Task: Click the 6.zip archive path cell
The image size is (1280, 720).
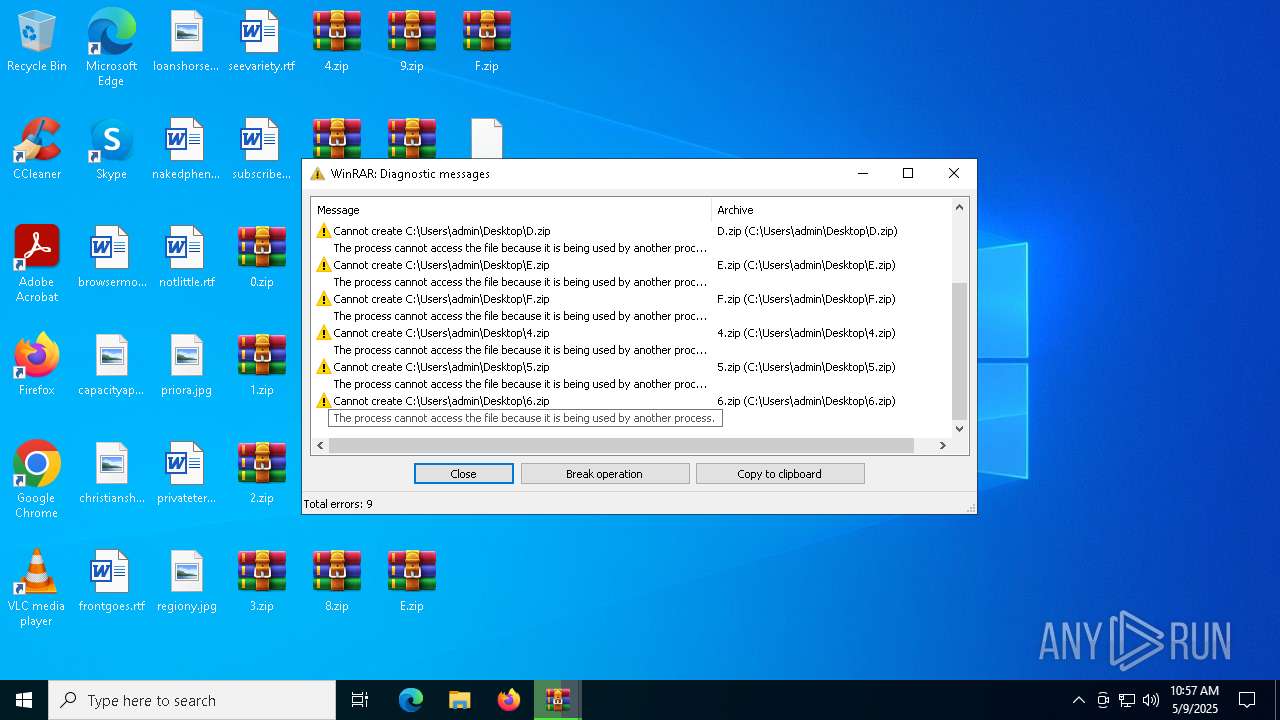Action: [x=806, y=401]
